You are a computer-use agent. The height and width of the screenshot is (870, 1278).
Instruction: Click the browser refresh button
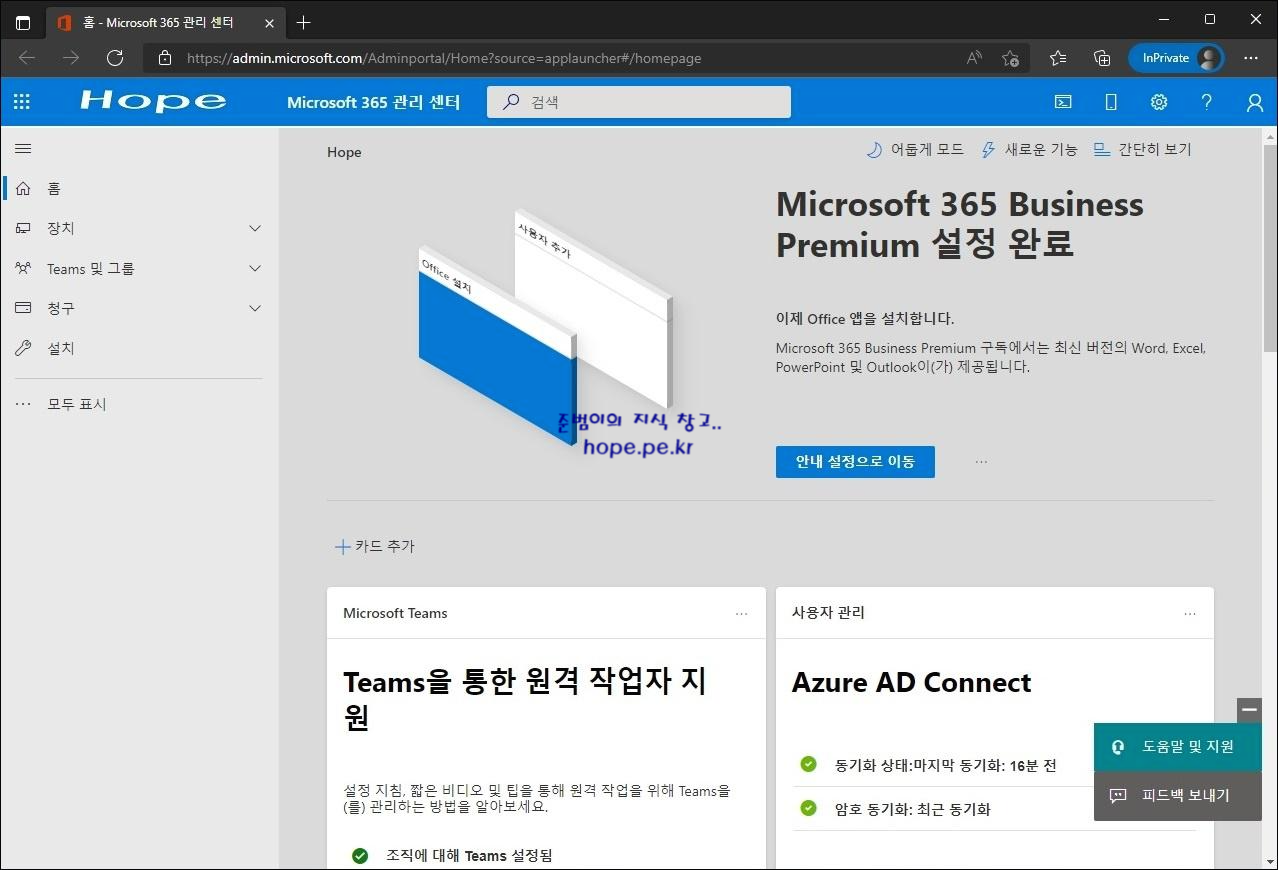pyautogui.click(x=115, y=58)
